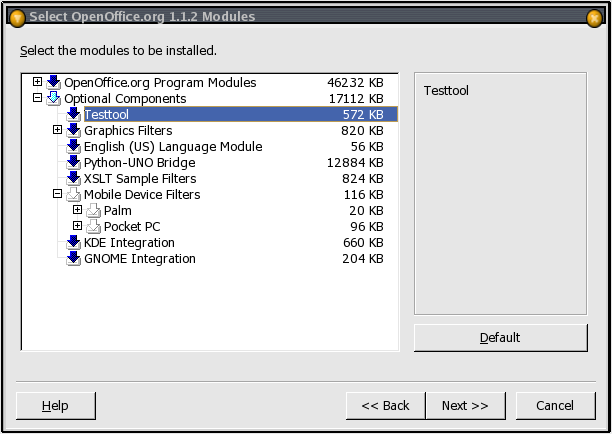
Task: Toggle install icon for Optional Components
Action: tap(53, 98)
